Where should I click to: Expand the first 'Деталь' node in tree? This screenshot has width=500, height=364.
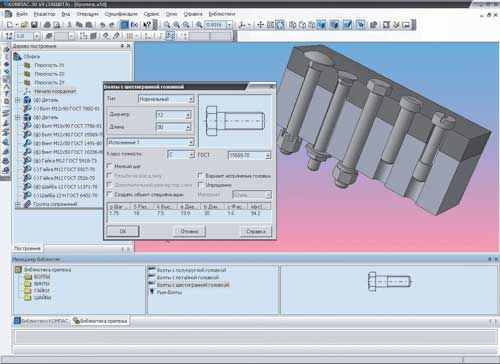[18, 100]
